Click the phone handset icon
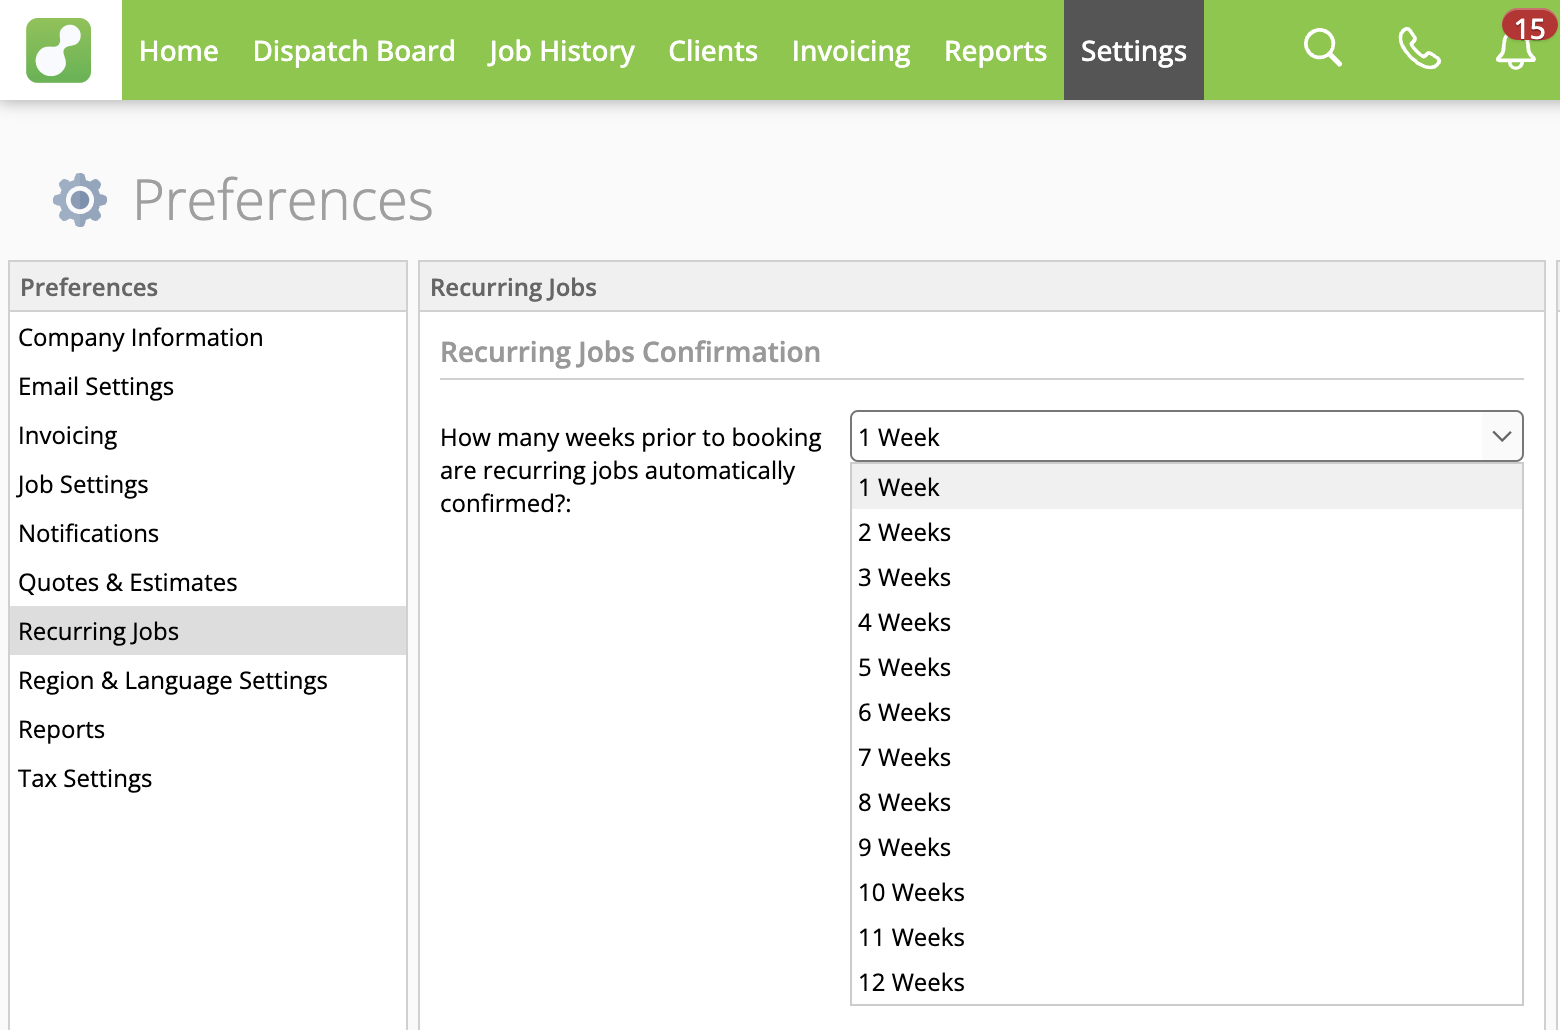Viewport: 1560px width, 1030px height. coord(1418,48)
